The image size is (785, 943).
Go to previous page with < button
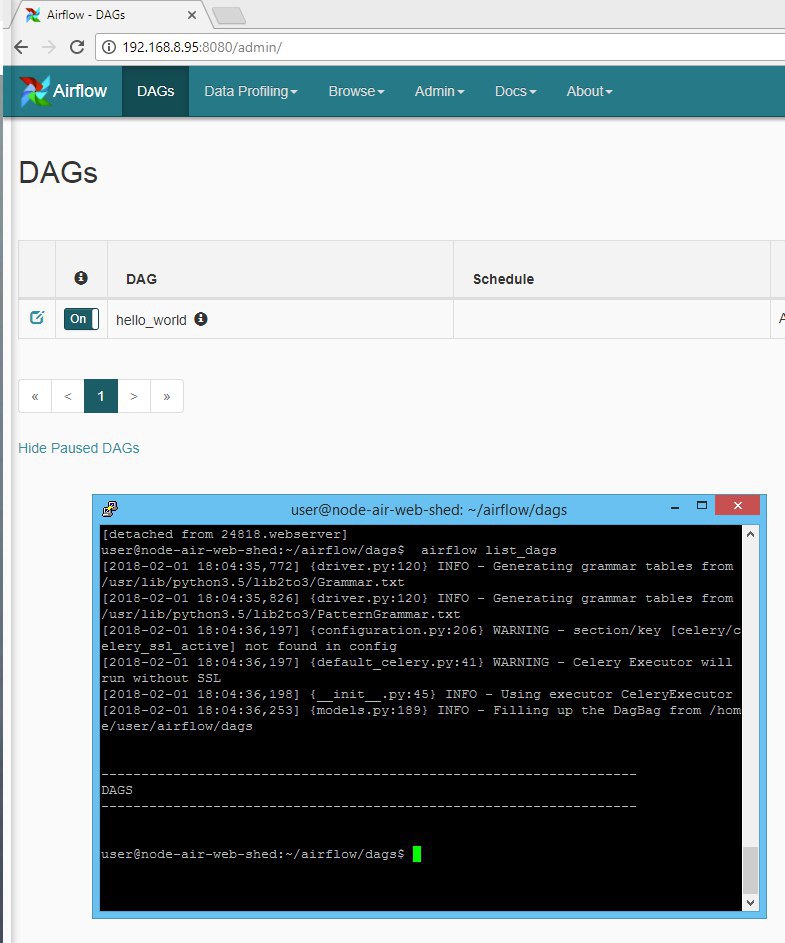click(x=68, y=396)
